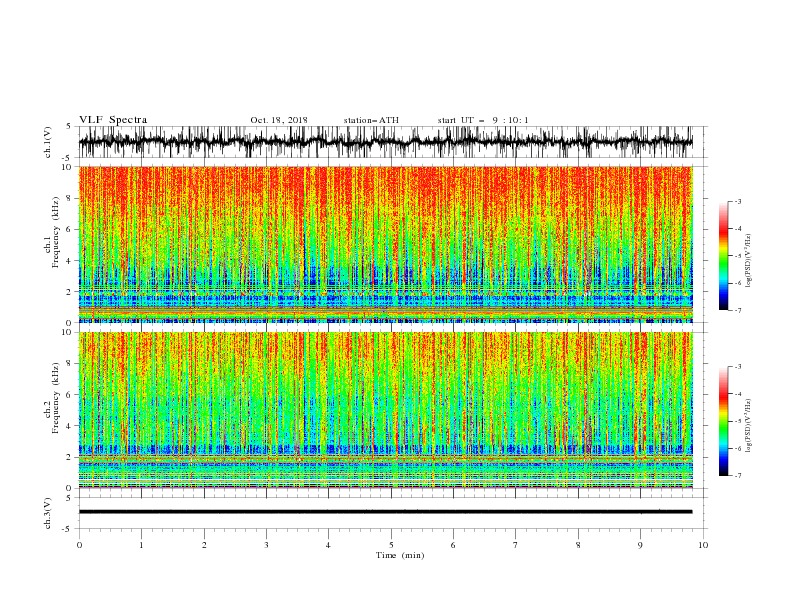Click the "-7" value on ch.1 colorbar
Screen dimensions: 792x612
pyautogui.click(x=738, y=310)
